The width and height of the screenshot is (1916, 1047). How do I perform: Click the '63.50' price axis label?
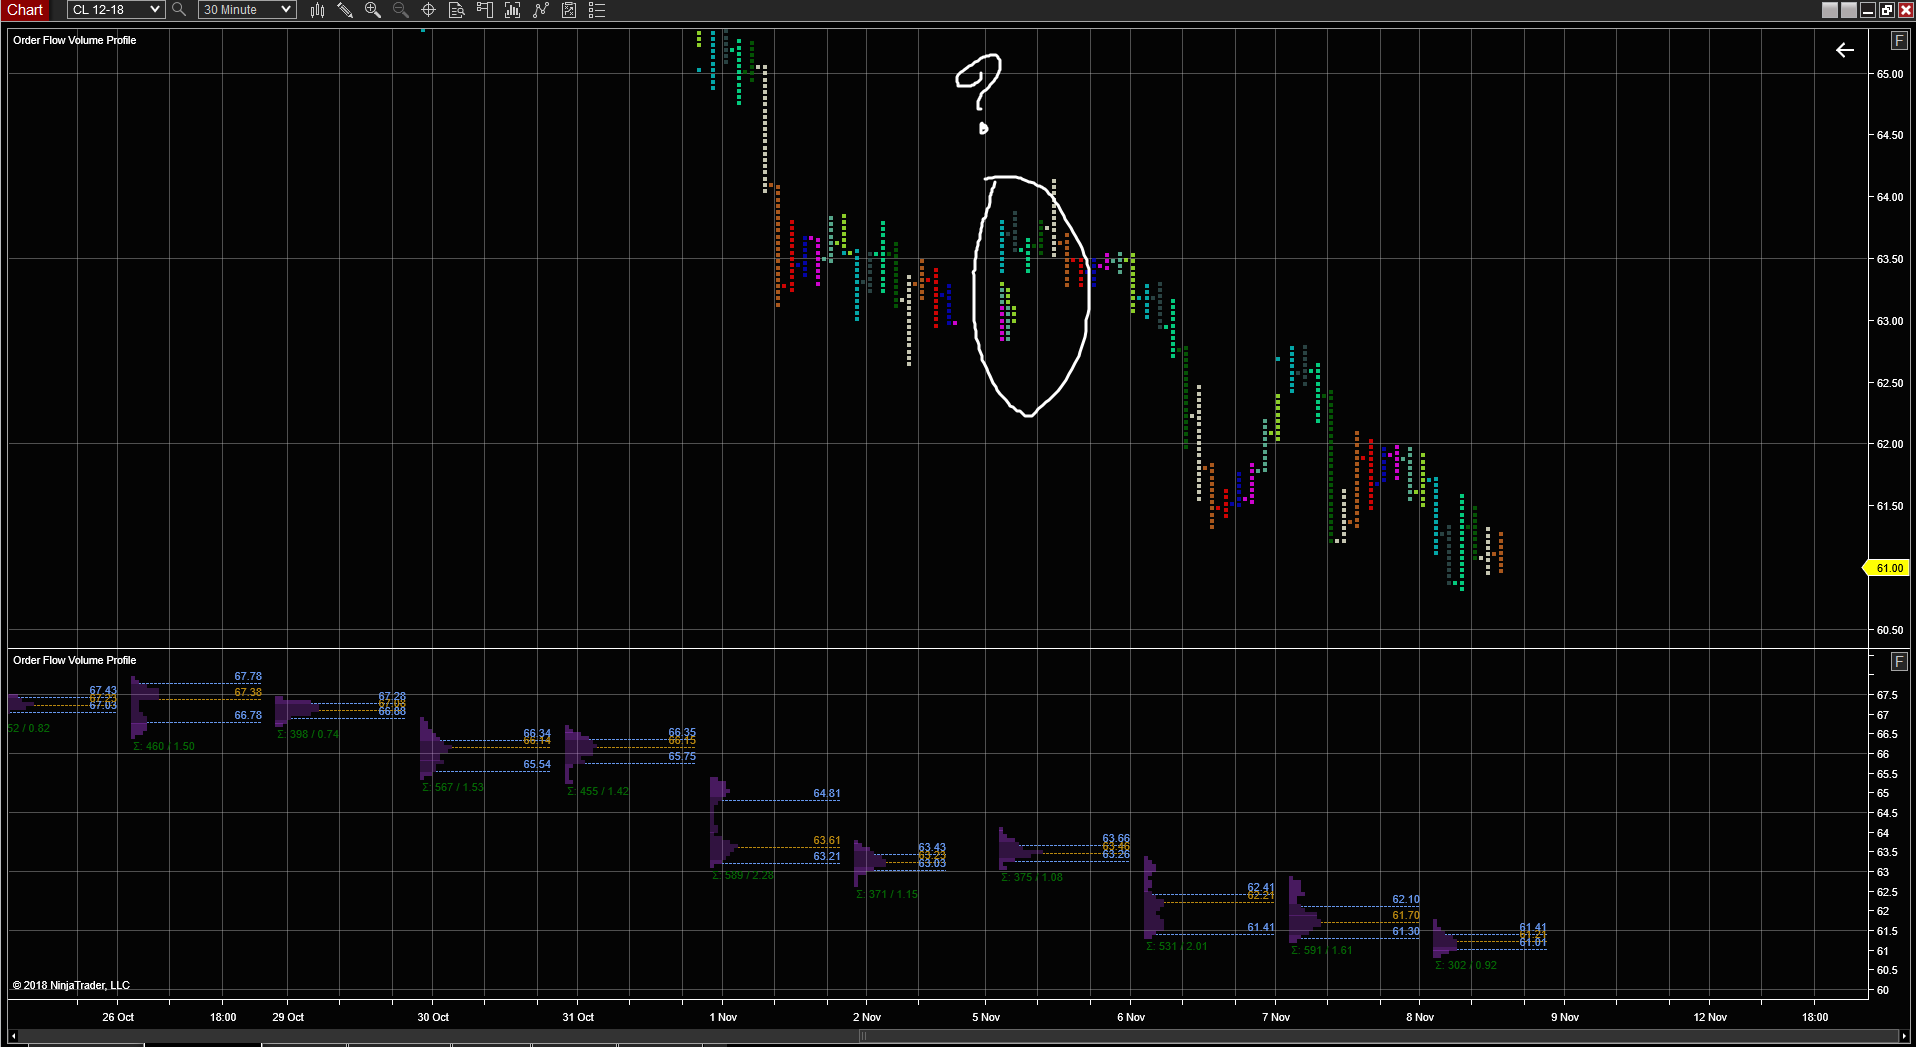1890,259
